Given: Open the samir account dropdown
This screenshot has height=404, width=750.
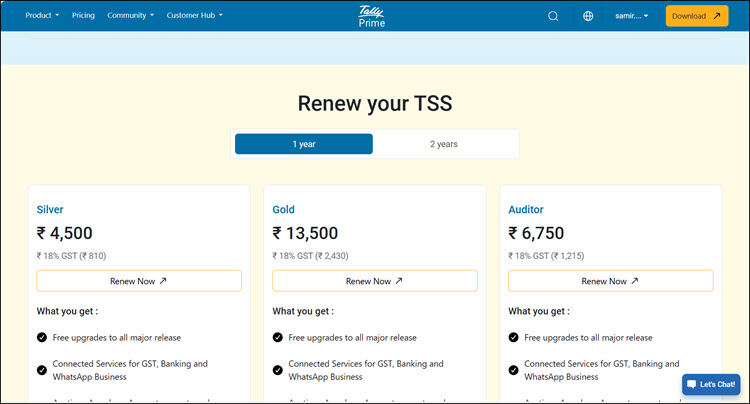Looking at the screenshot, I should (631, 16).
